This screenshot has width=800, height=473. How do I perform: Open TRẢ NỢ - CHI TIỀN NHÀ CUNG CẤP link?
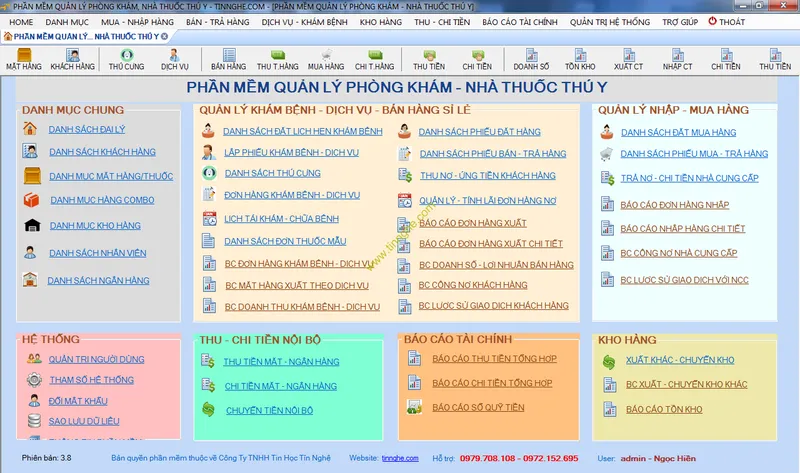tap(689, 178)
